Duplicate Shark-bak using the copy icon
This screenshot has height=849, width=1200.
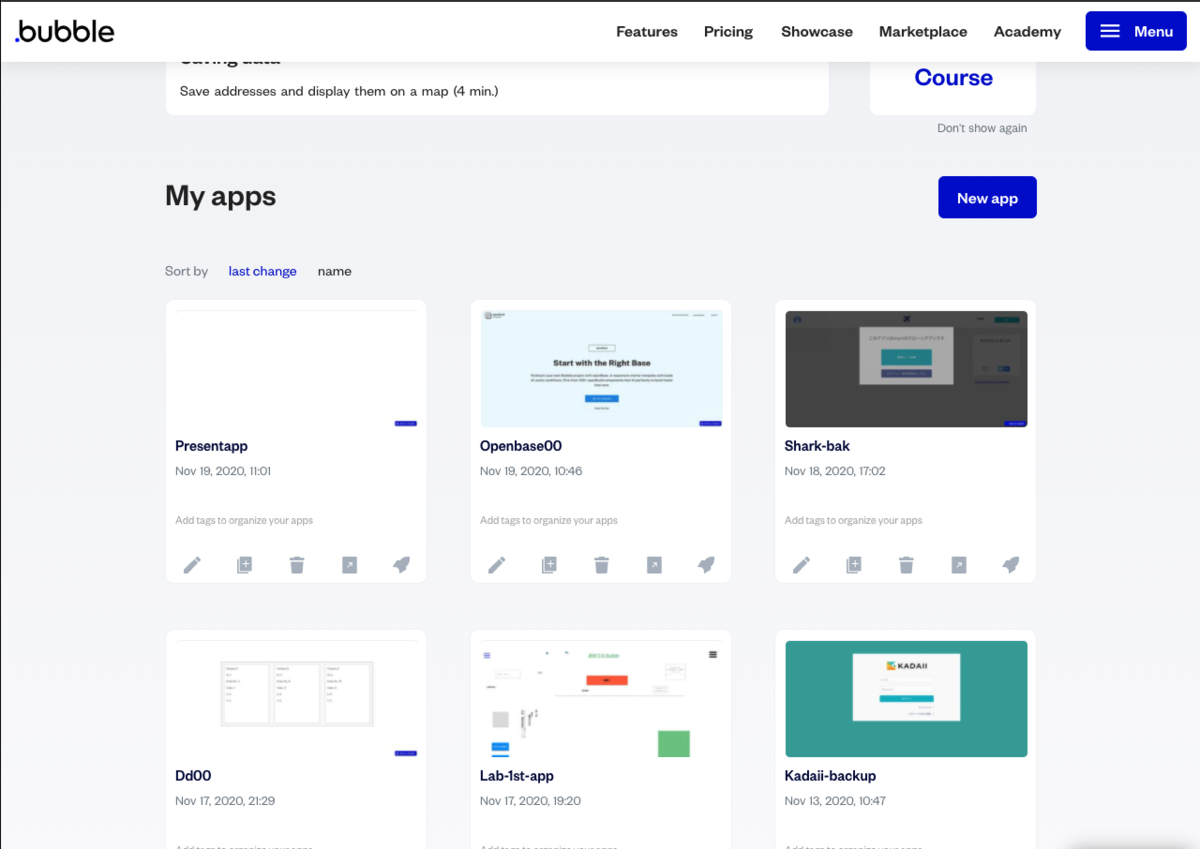point(853,565)
